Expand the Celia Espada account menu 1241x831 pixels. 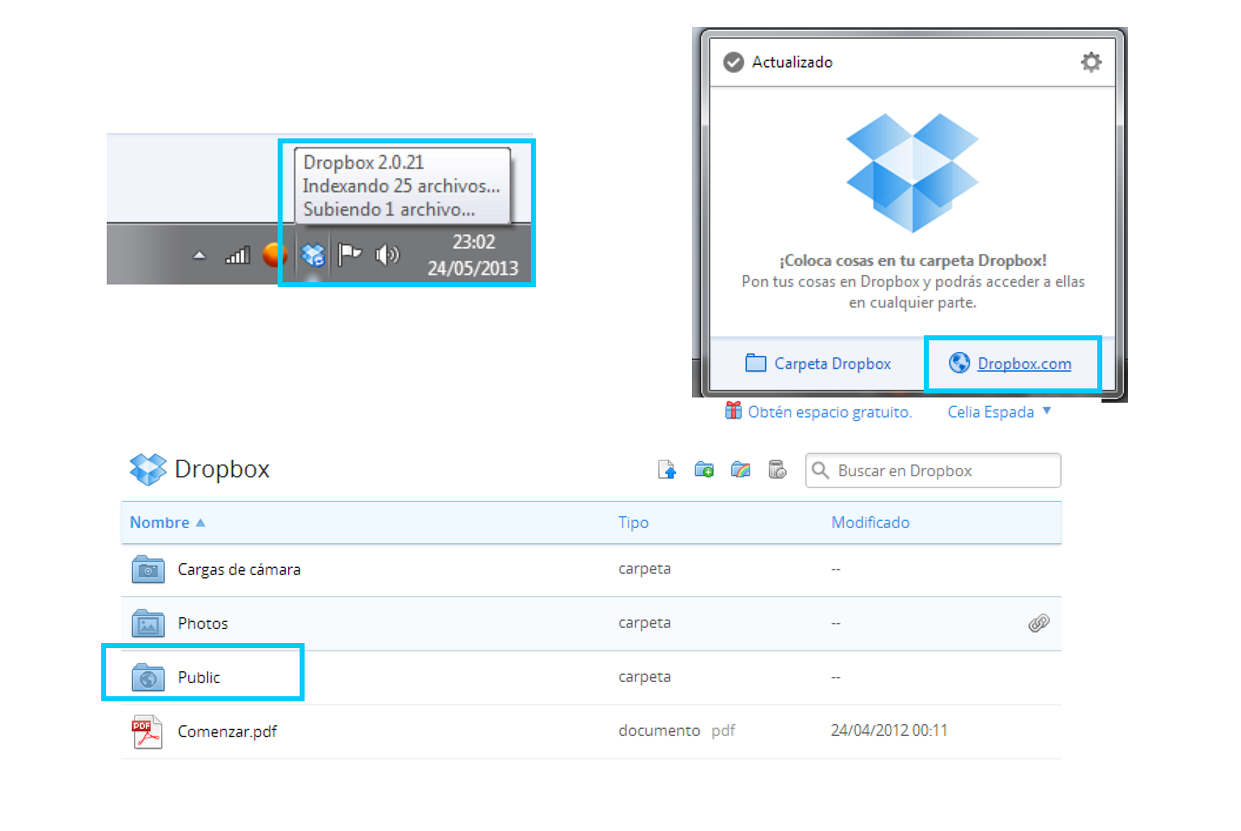1000,411
